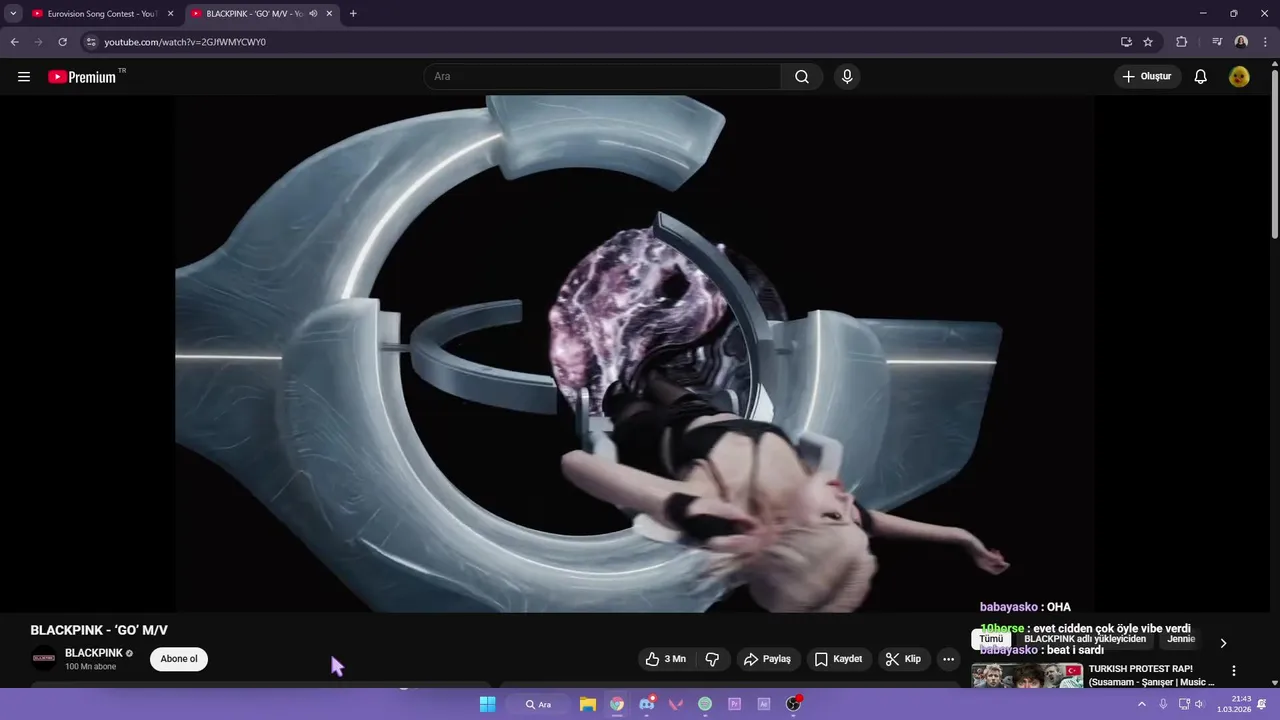Click the Paylaş share button
The height and width of the screenshot is (720, 1280).
point(767,659)
